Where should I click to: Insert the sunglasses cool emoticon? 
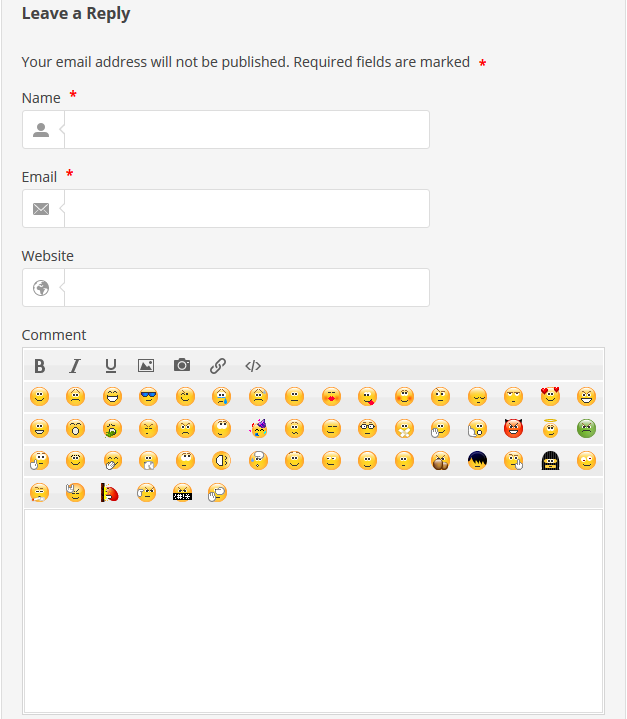click(x=148, y=397)
